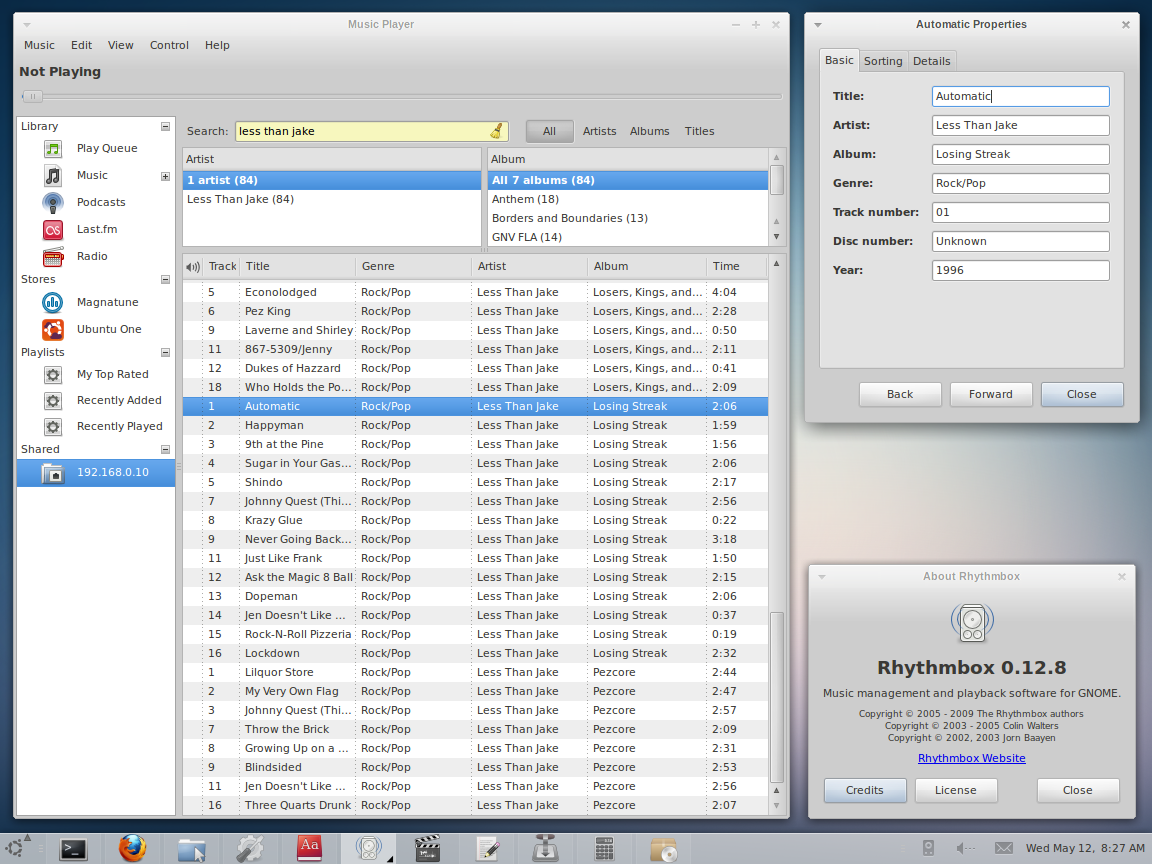1152x864 pixels.
Task: Open the Play Queue icon in Library
Action: click(53, 148)
